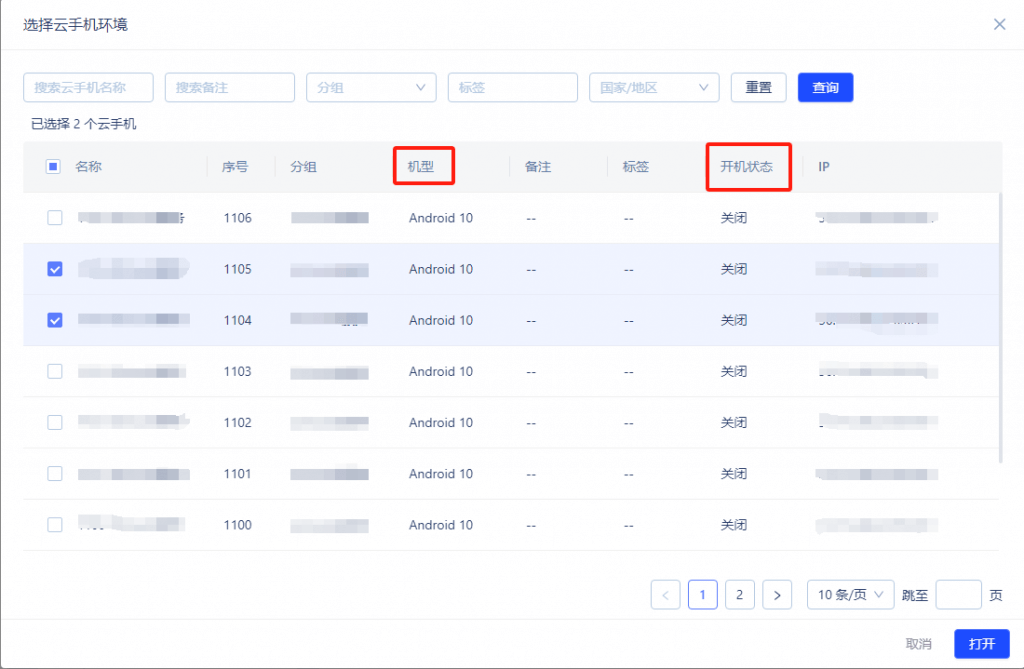Uncheck the row 1104 checkbox
1024x669 pixels.
pos(55,320)
